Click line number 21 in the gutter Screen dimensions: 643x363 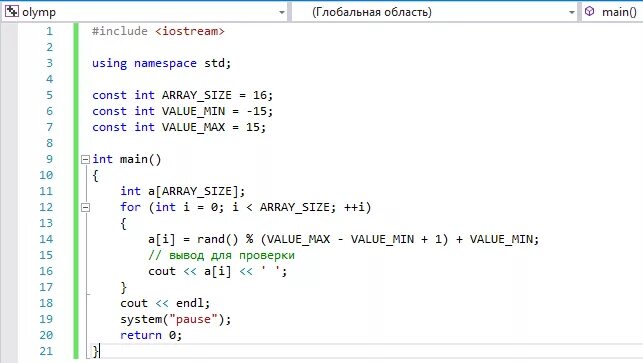(46, 351)
